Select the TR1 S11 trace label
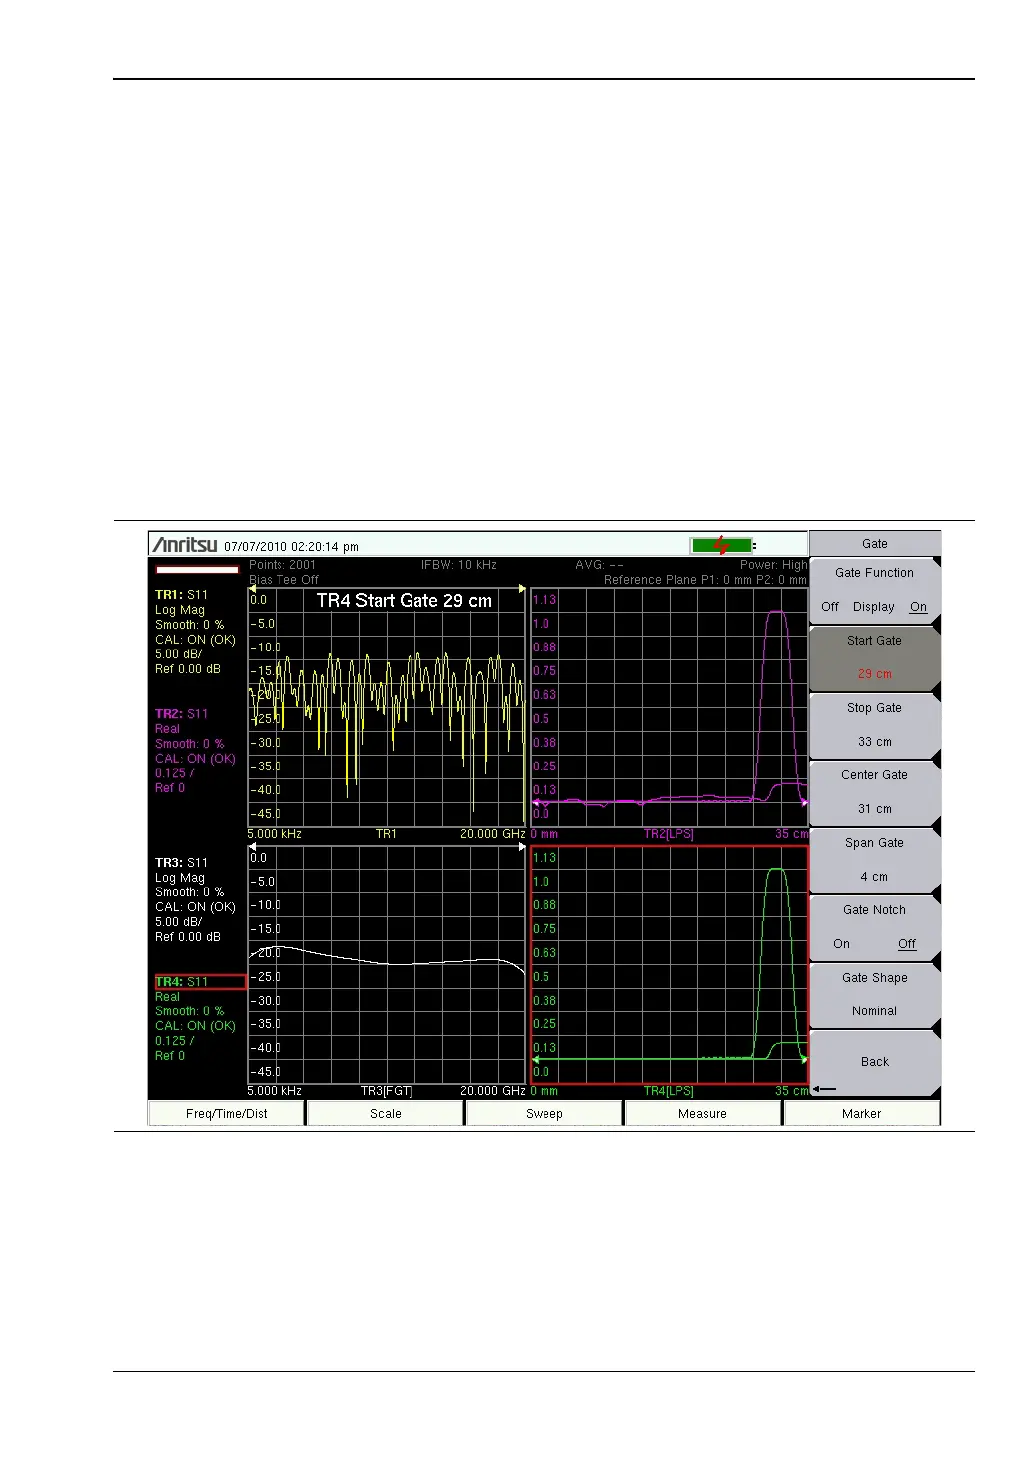This screenshot has width=1032, height=1457. (181, 595)
